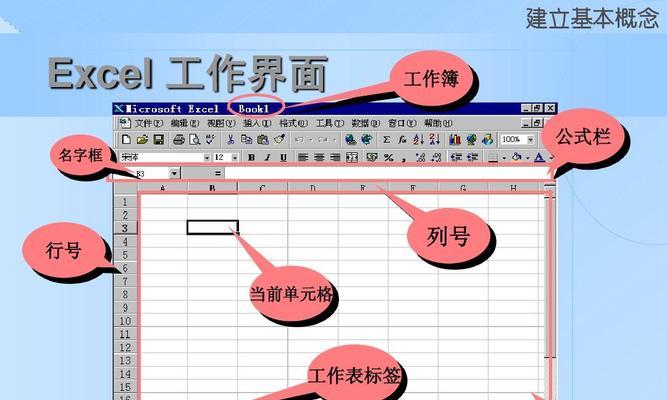
Task: Open the 帮助 menu
Action: 438,123
